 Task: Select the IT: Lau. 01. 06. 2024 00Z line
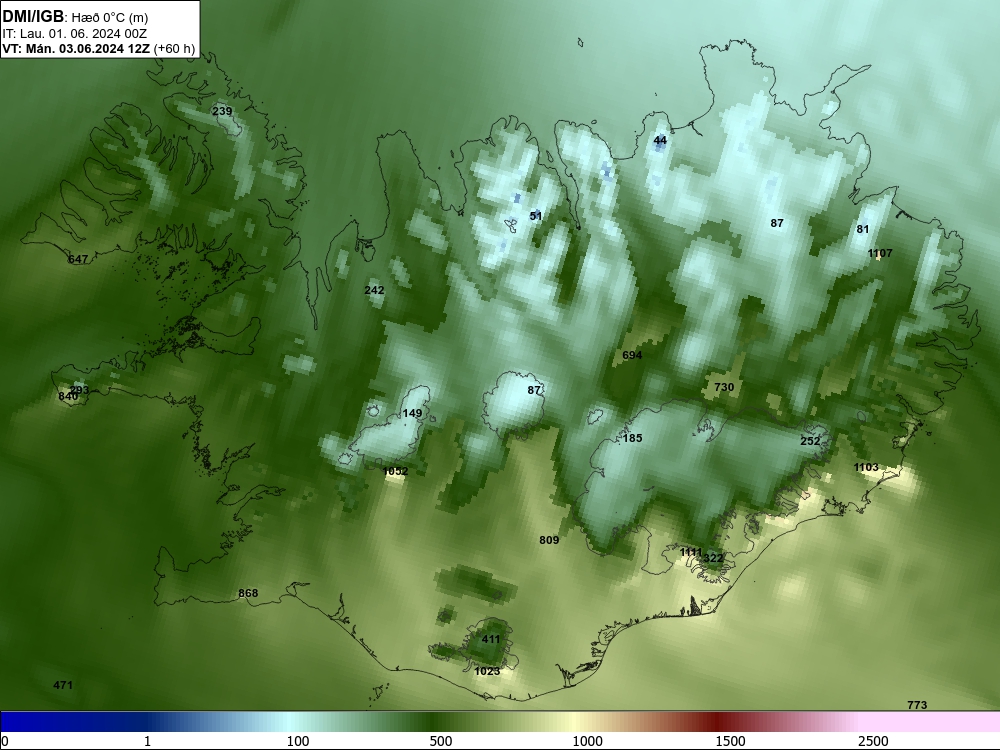75,34
